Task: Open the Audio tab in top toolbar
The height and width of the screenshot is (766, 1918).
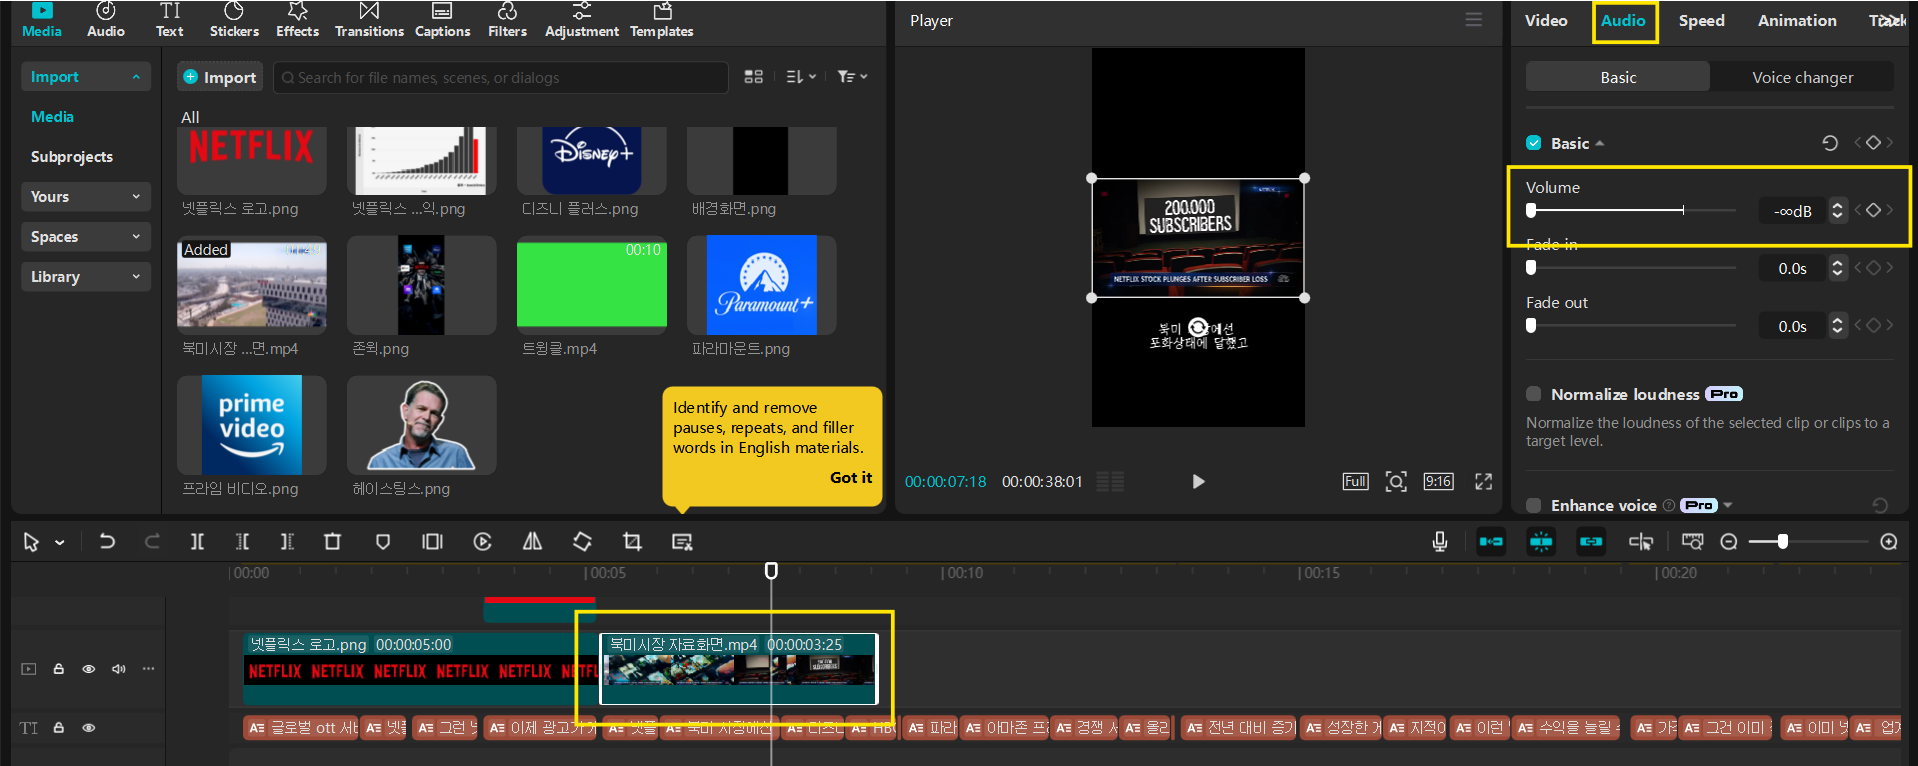Action: point(106,20)
